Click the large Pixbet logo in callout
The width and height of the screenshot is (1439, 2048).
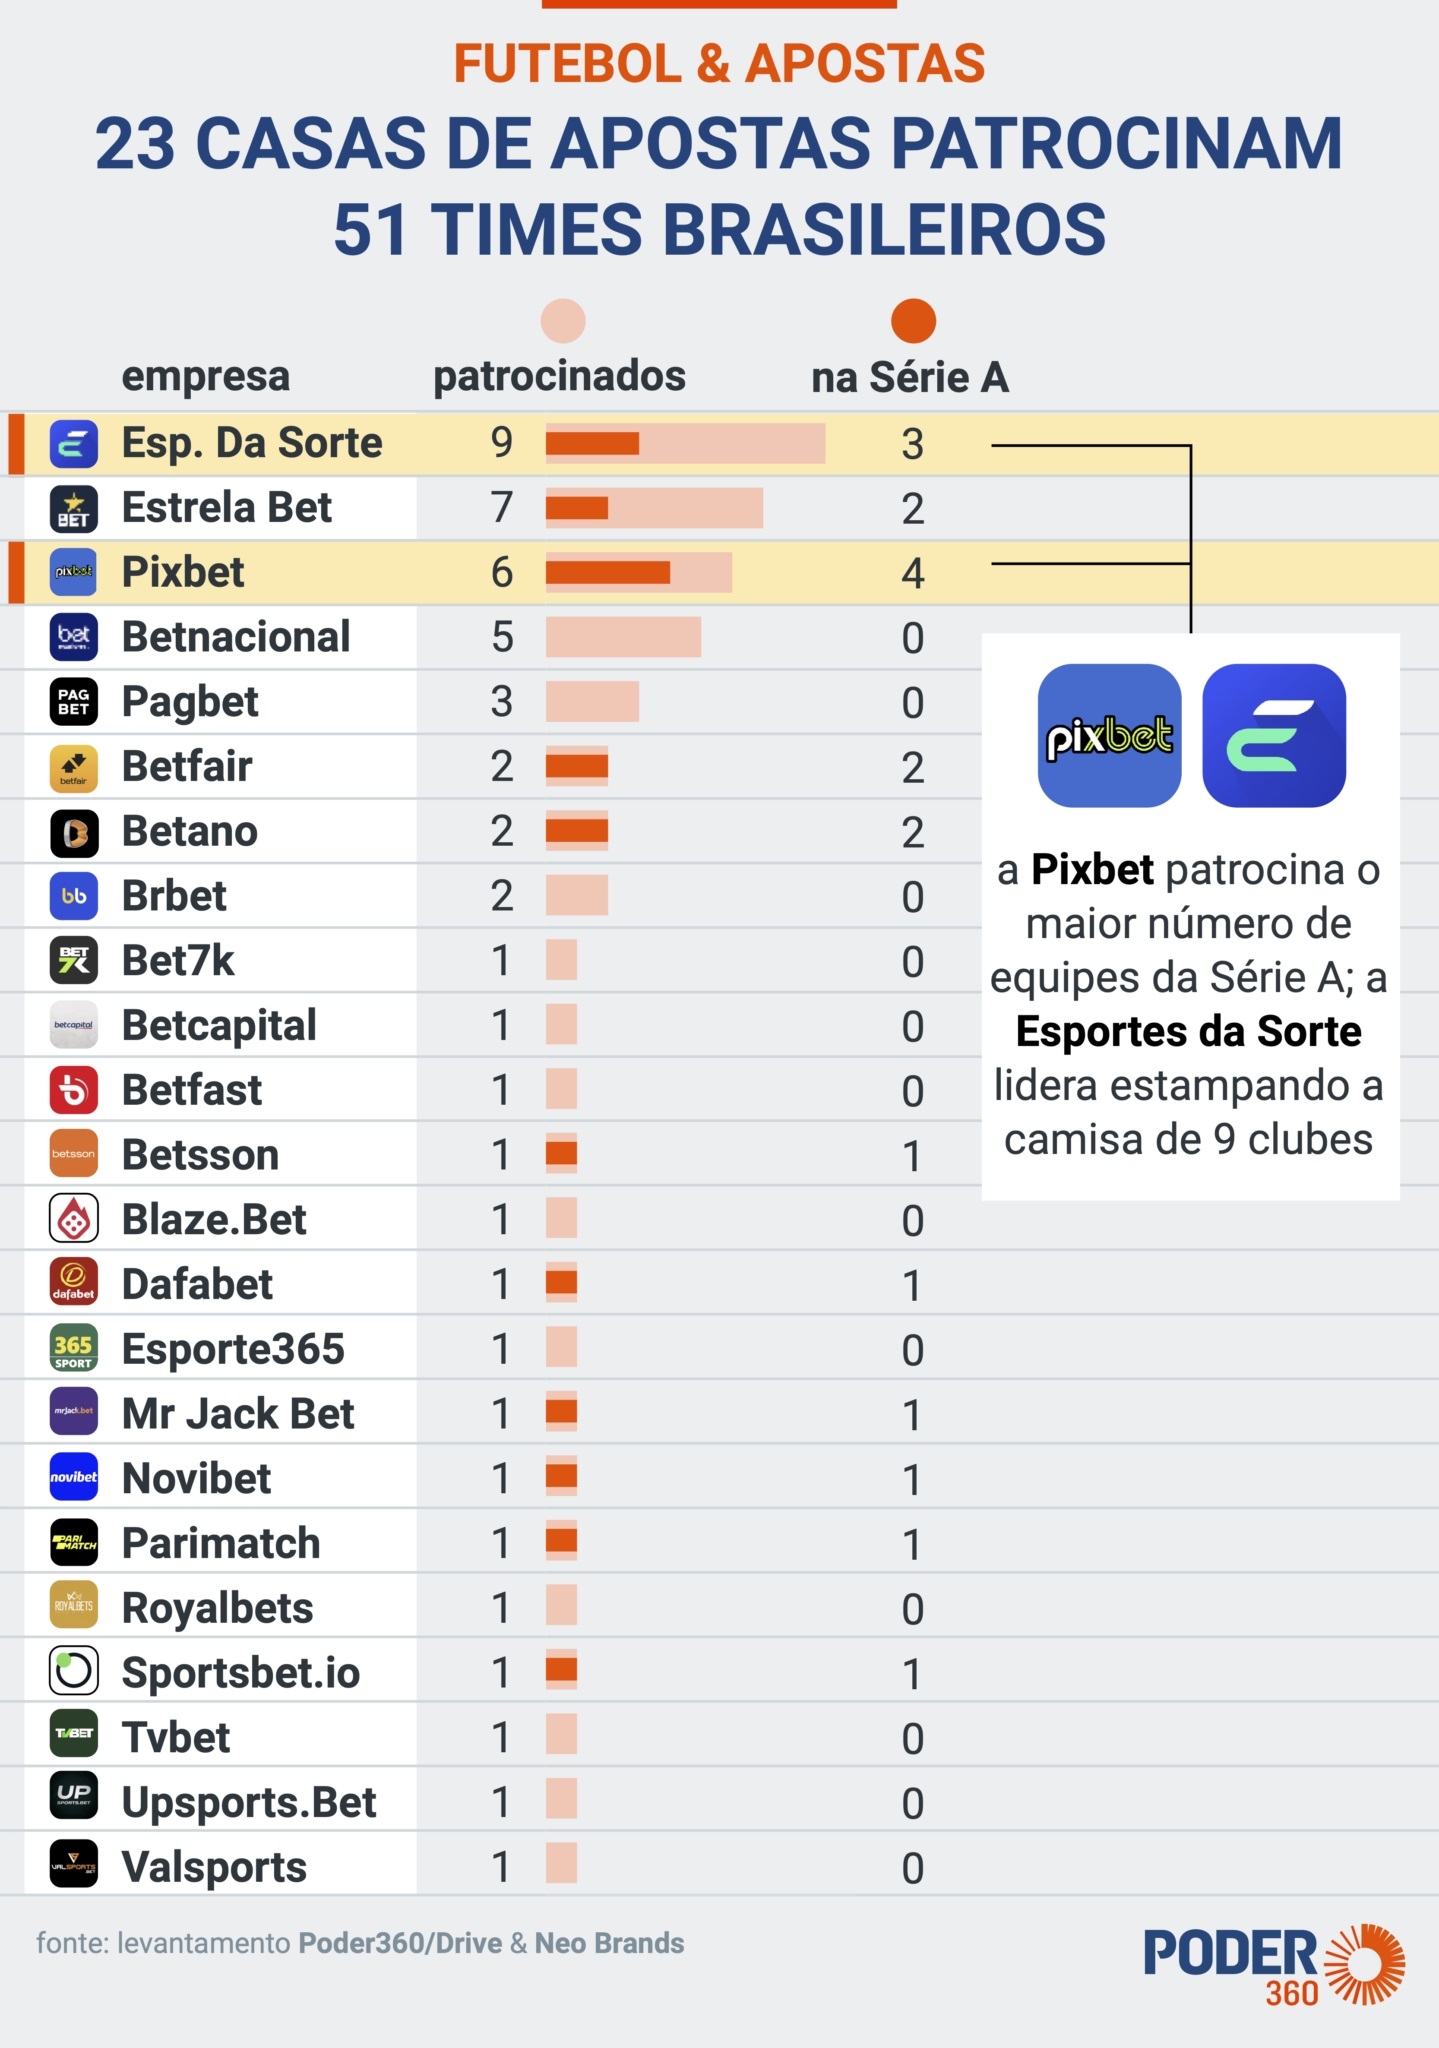[x=1109, y=736]
